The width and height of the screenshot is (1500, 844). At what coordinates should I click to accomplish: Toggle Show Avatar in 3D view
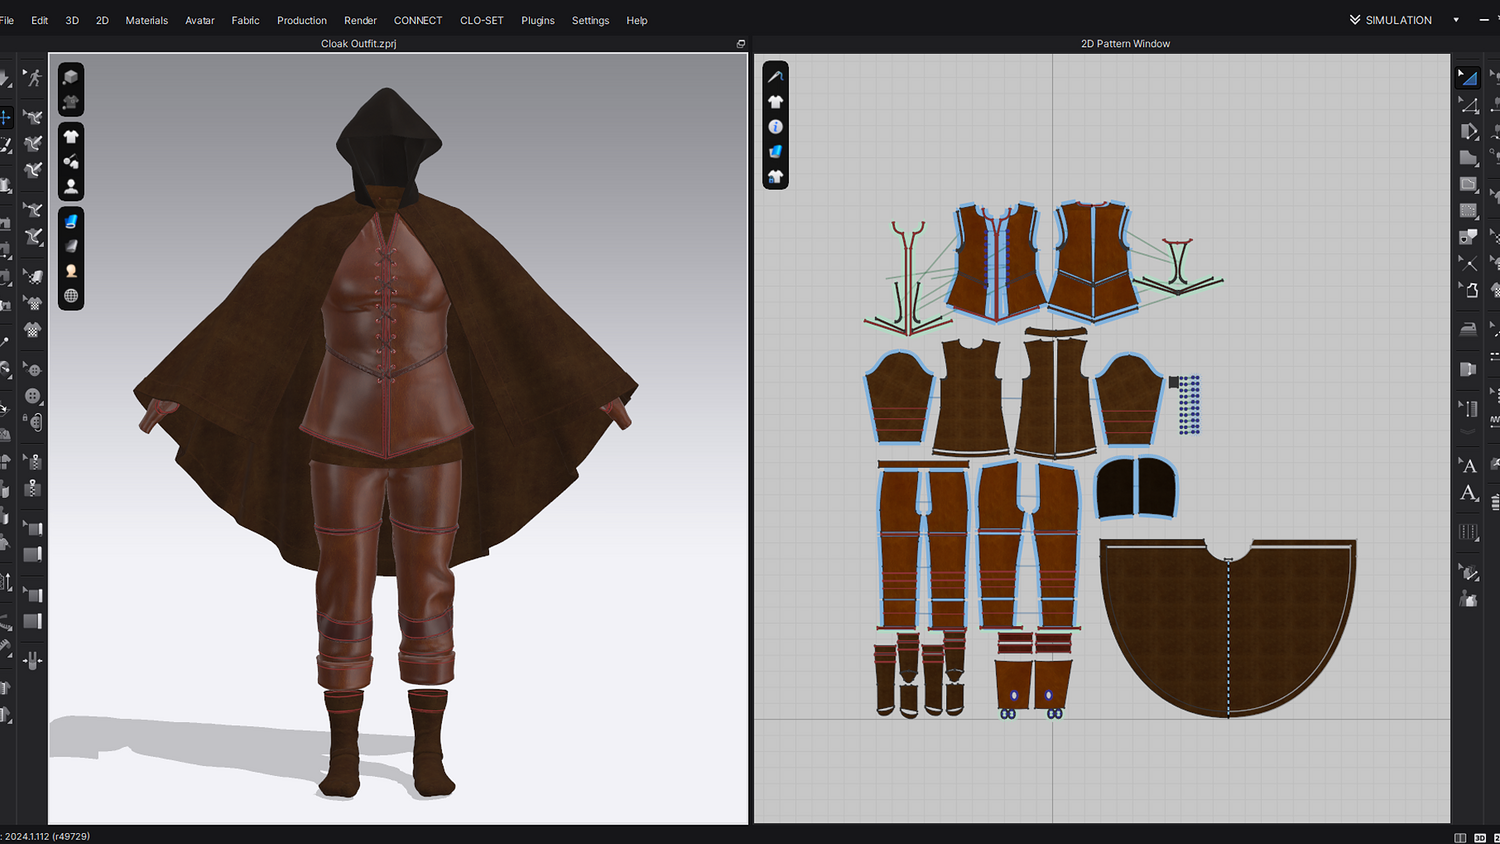pyautogui.click(x=71, y=186)
